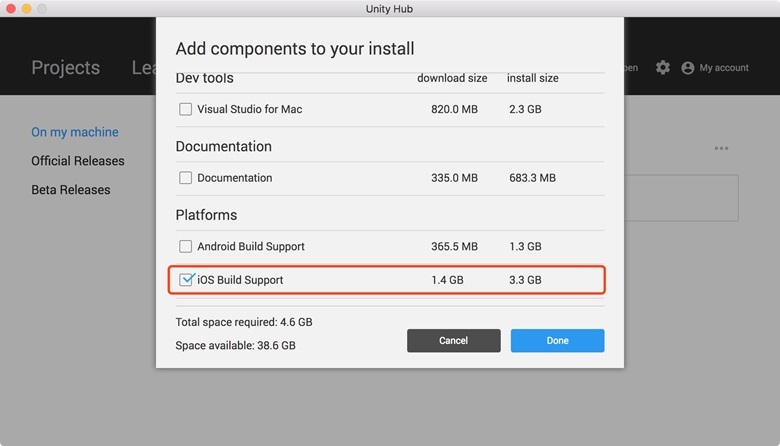Cancel adding components
The width and height of the screenshot is (780, 446).
pos(454,341)
